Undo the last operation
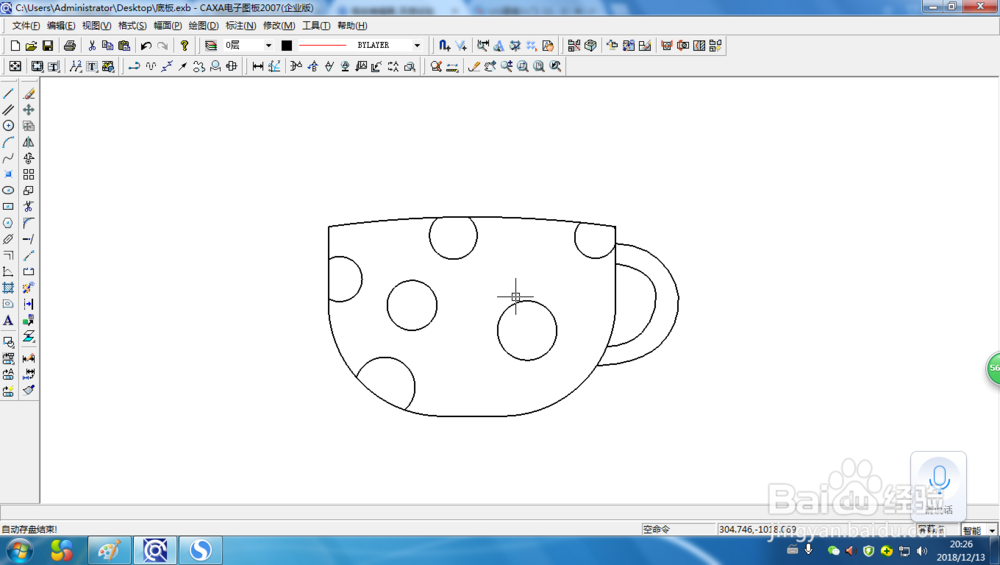Viewport: 1000px width, 565px height. point(146,45)
